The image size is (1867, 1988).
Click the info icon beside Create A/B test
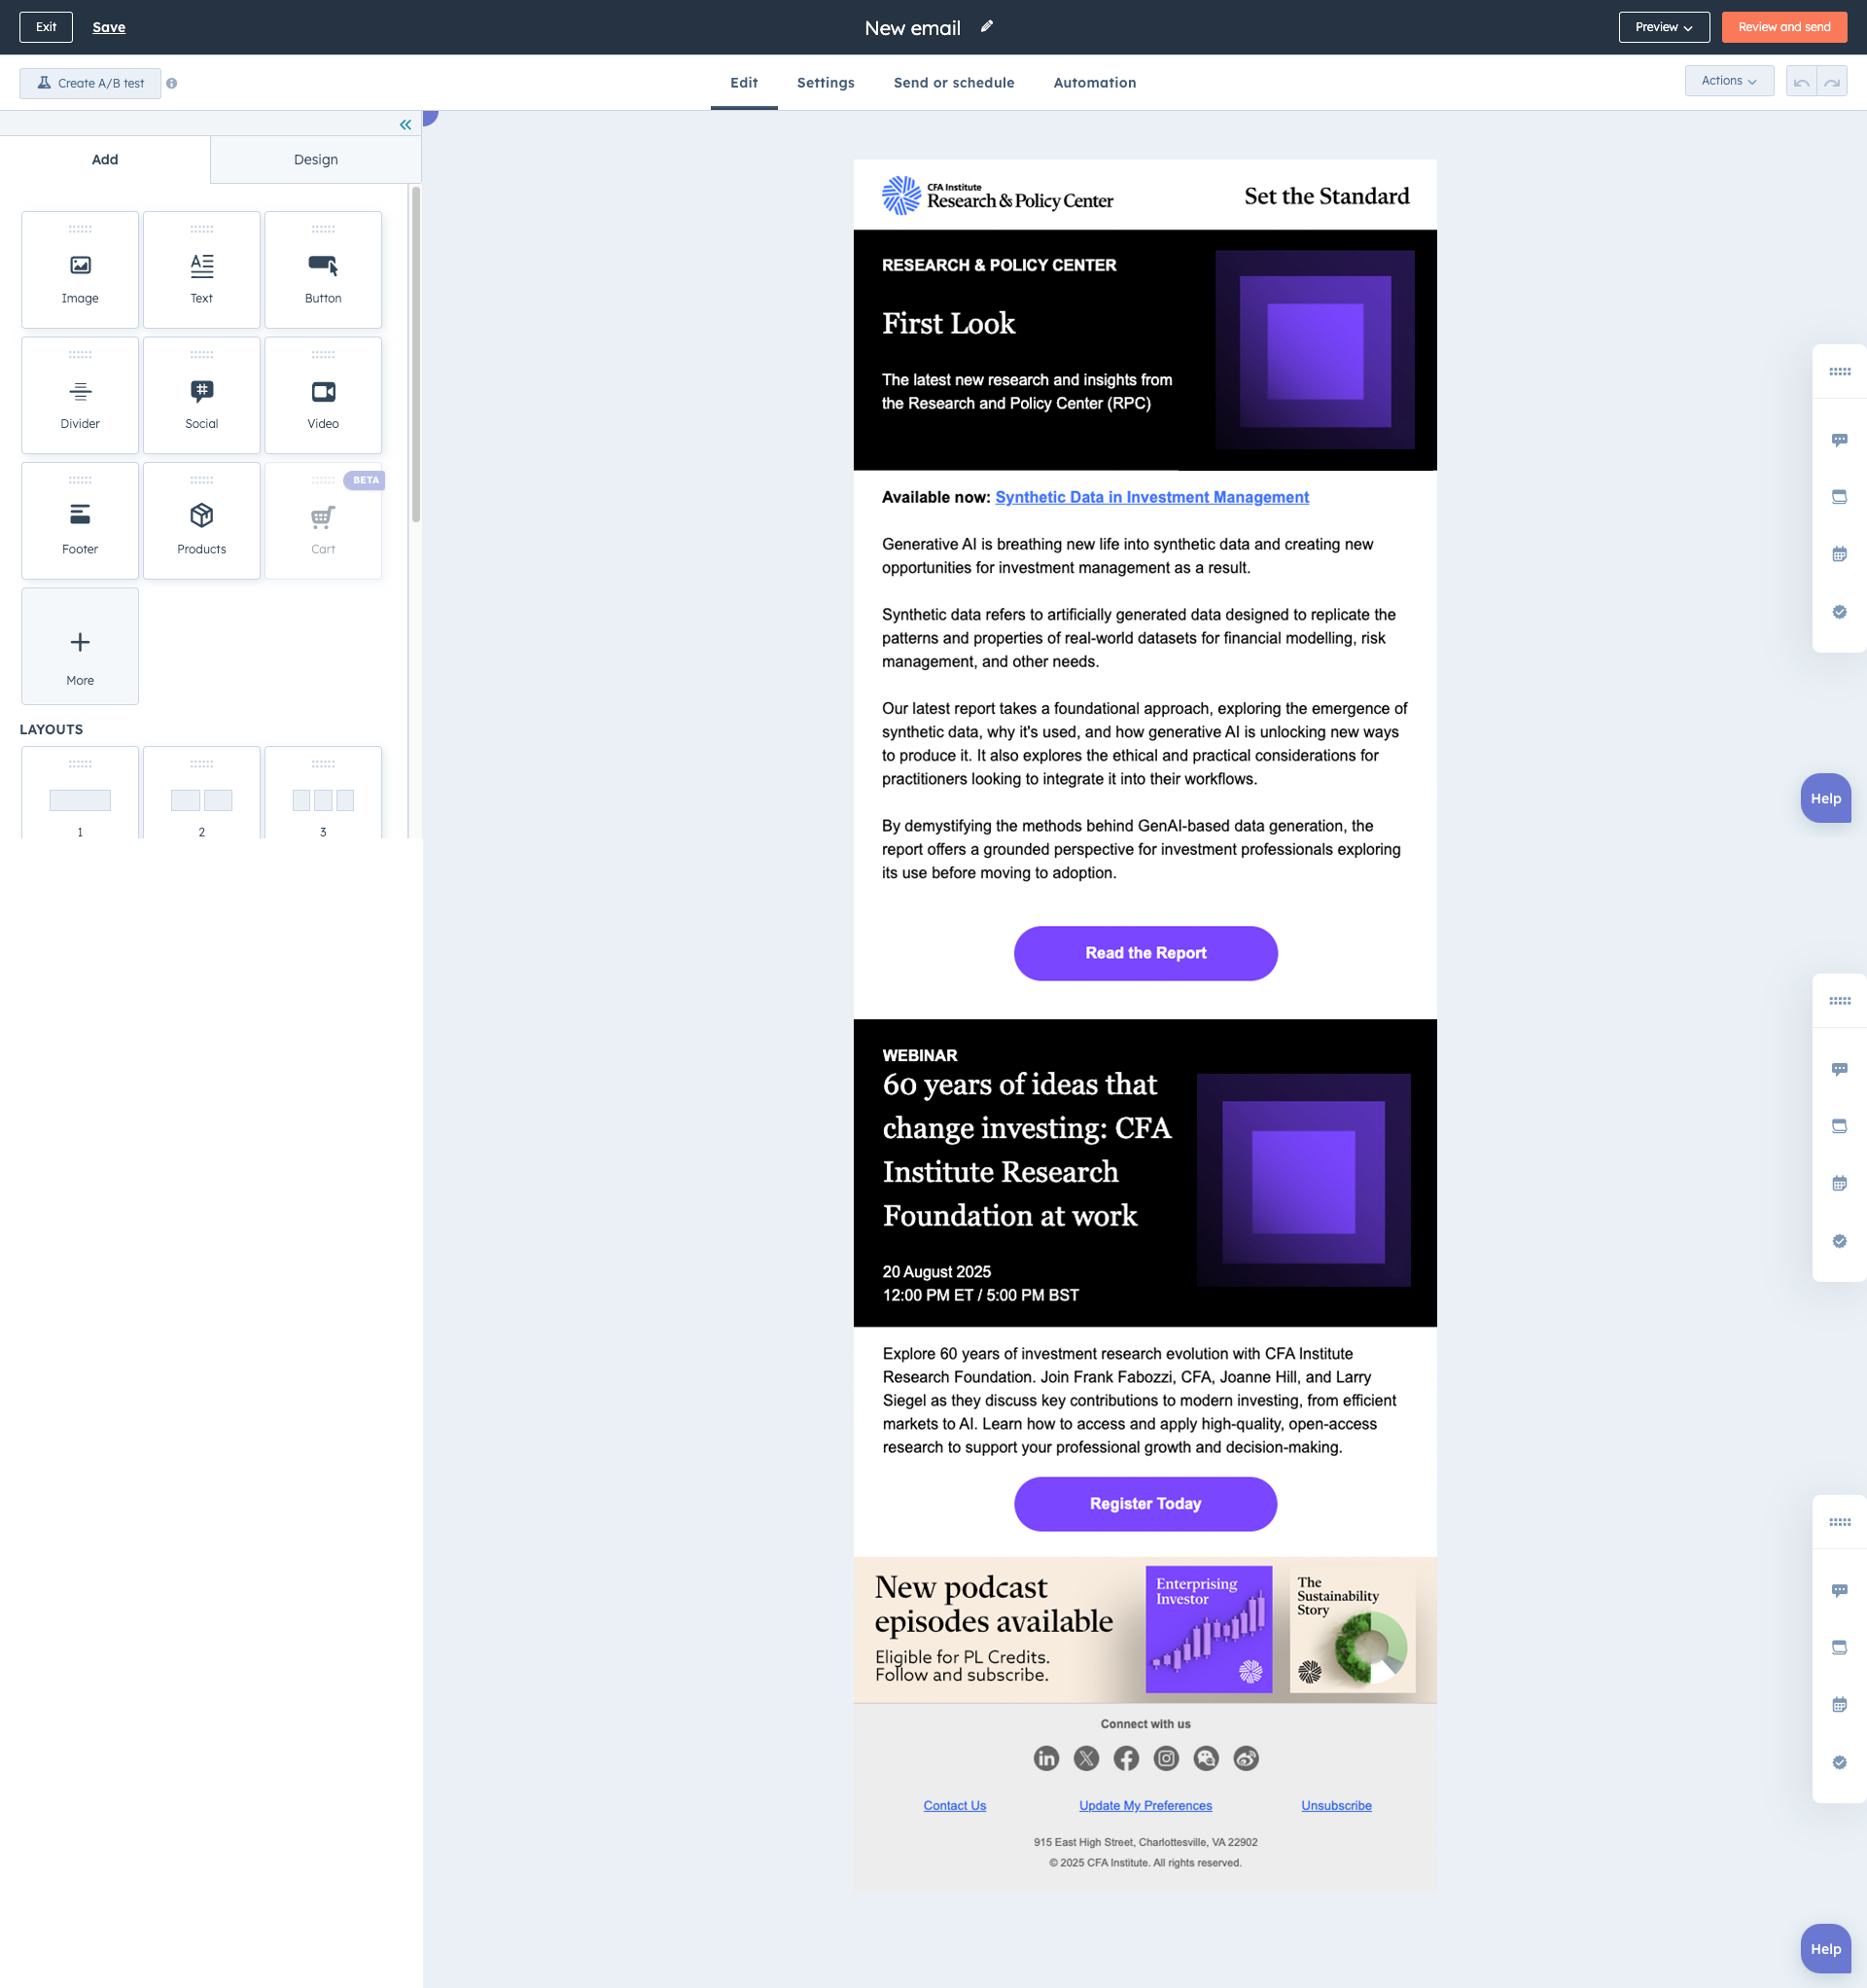pyautogui.click(x=172, y=84)
